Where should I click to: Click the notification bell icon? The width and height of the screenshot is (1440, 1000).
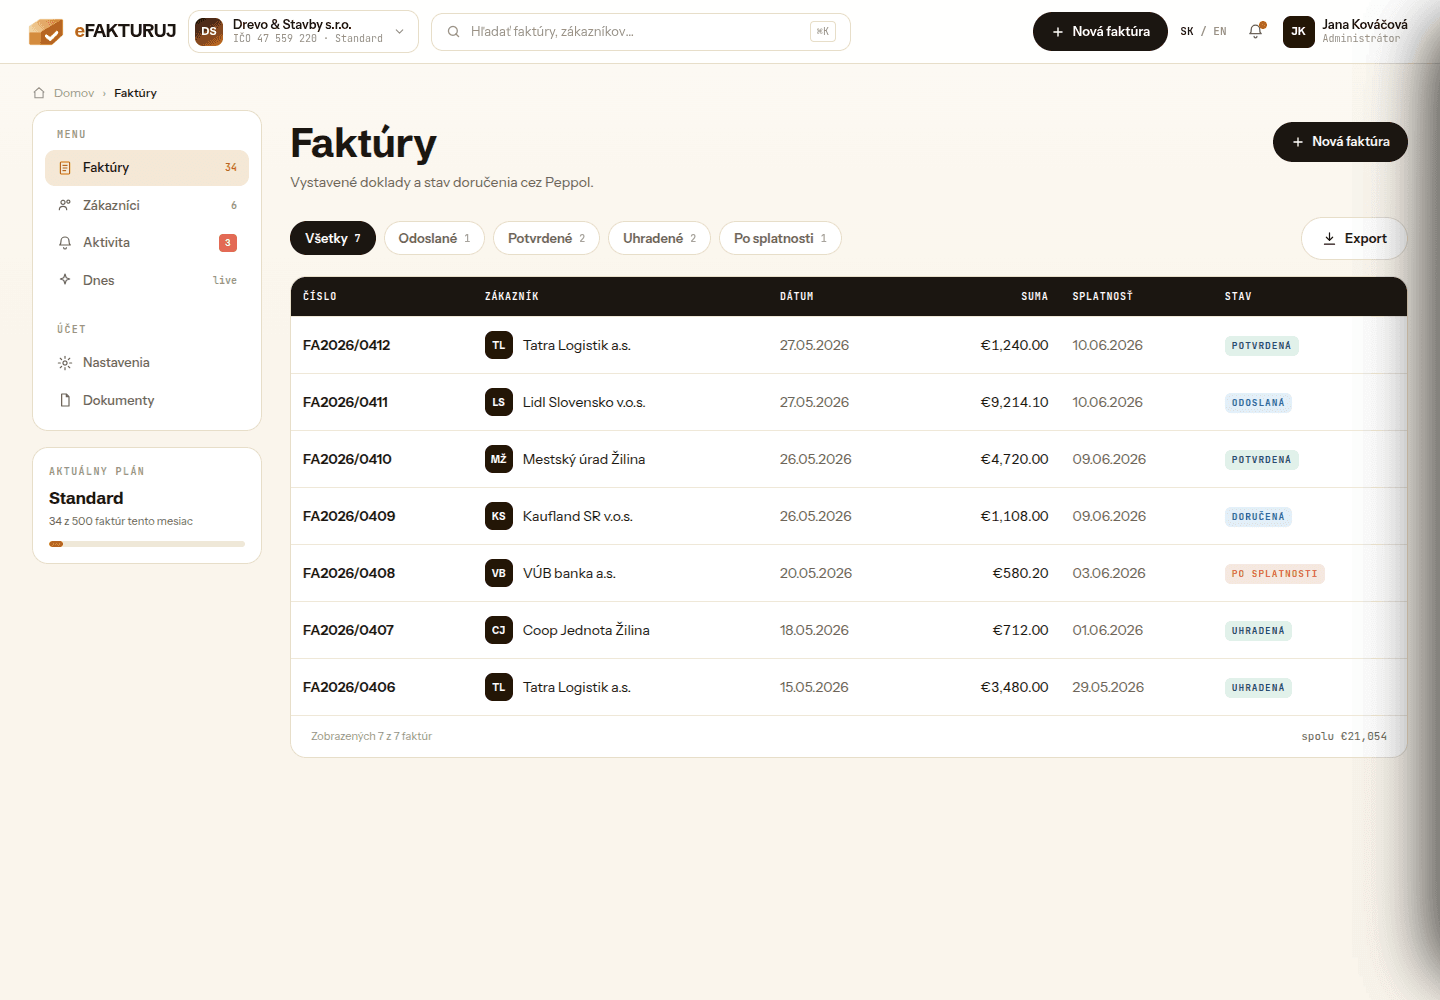[x=1256, y=31]
